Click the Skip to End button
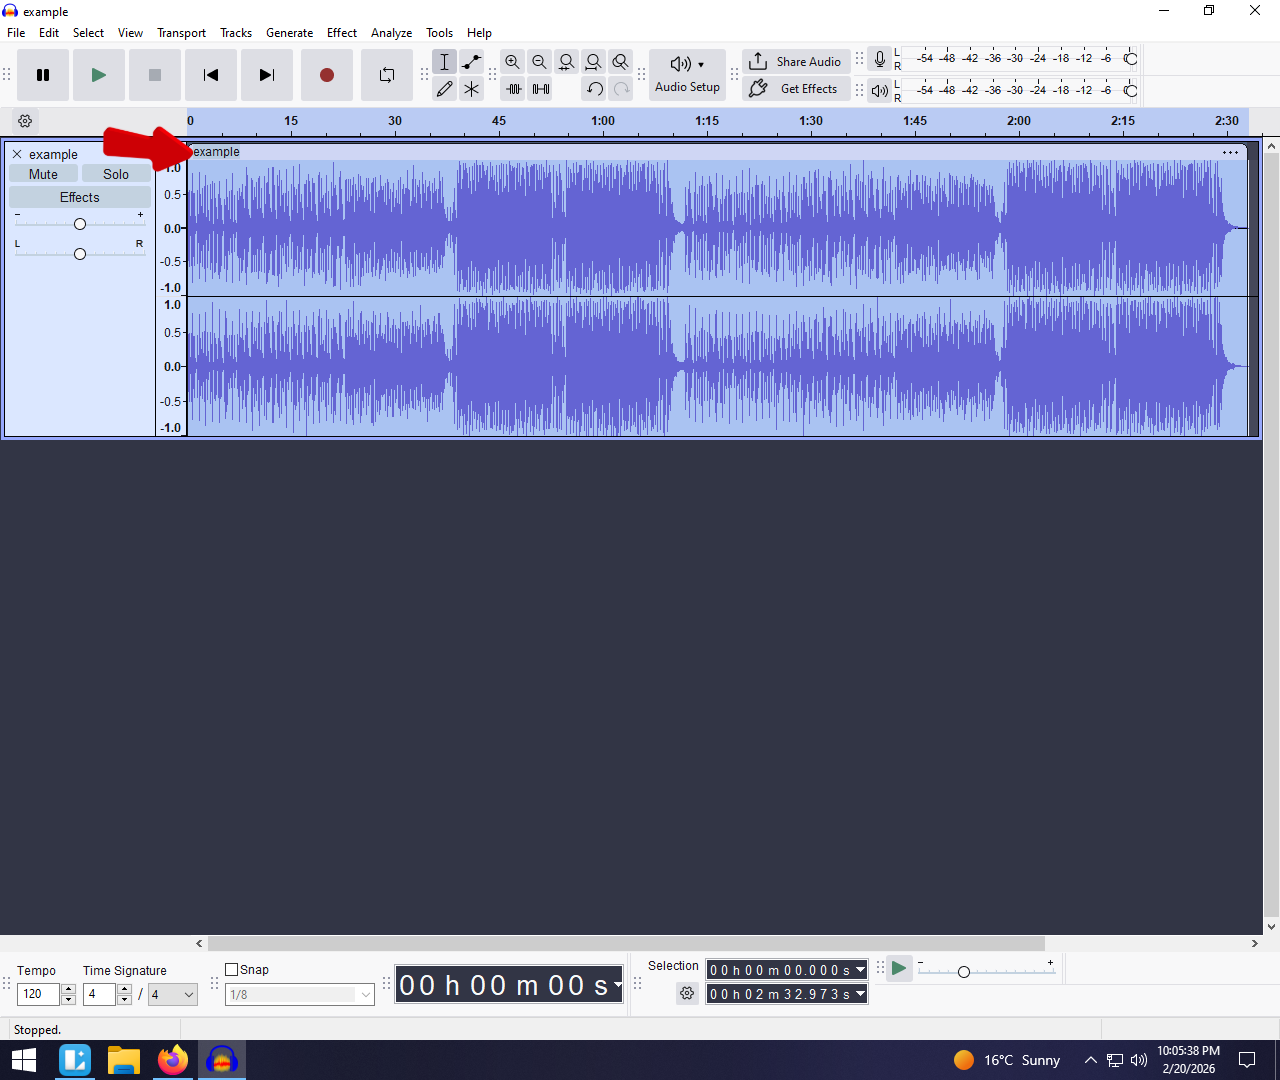Image resolution: width=1280 pixels, height=1080 pixels. (266, 75)
